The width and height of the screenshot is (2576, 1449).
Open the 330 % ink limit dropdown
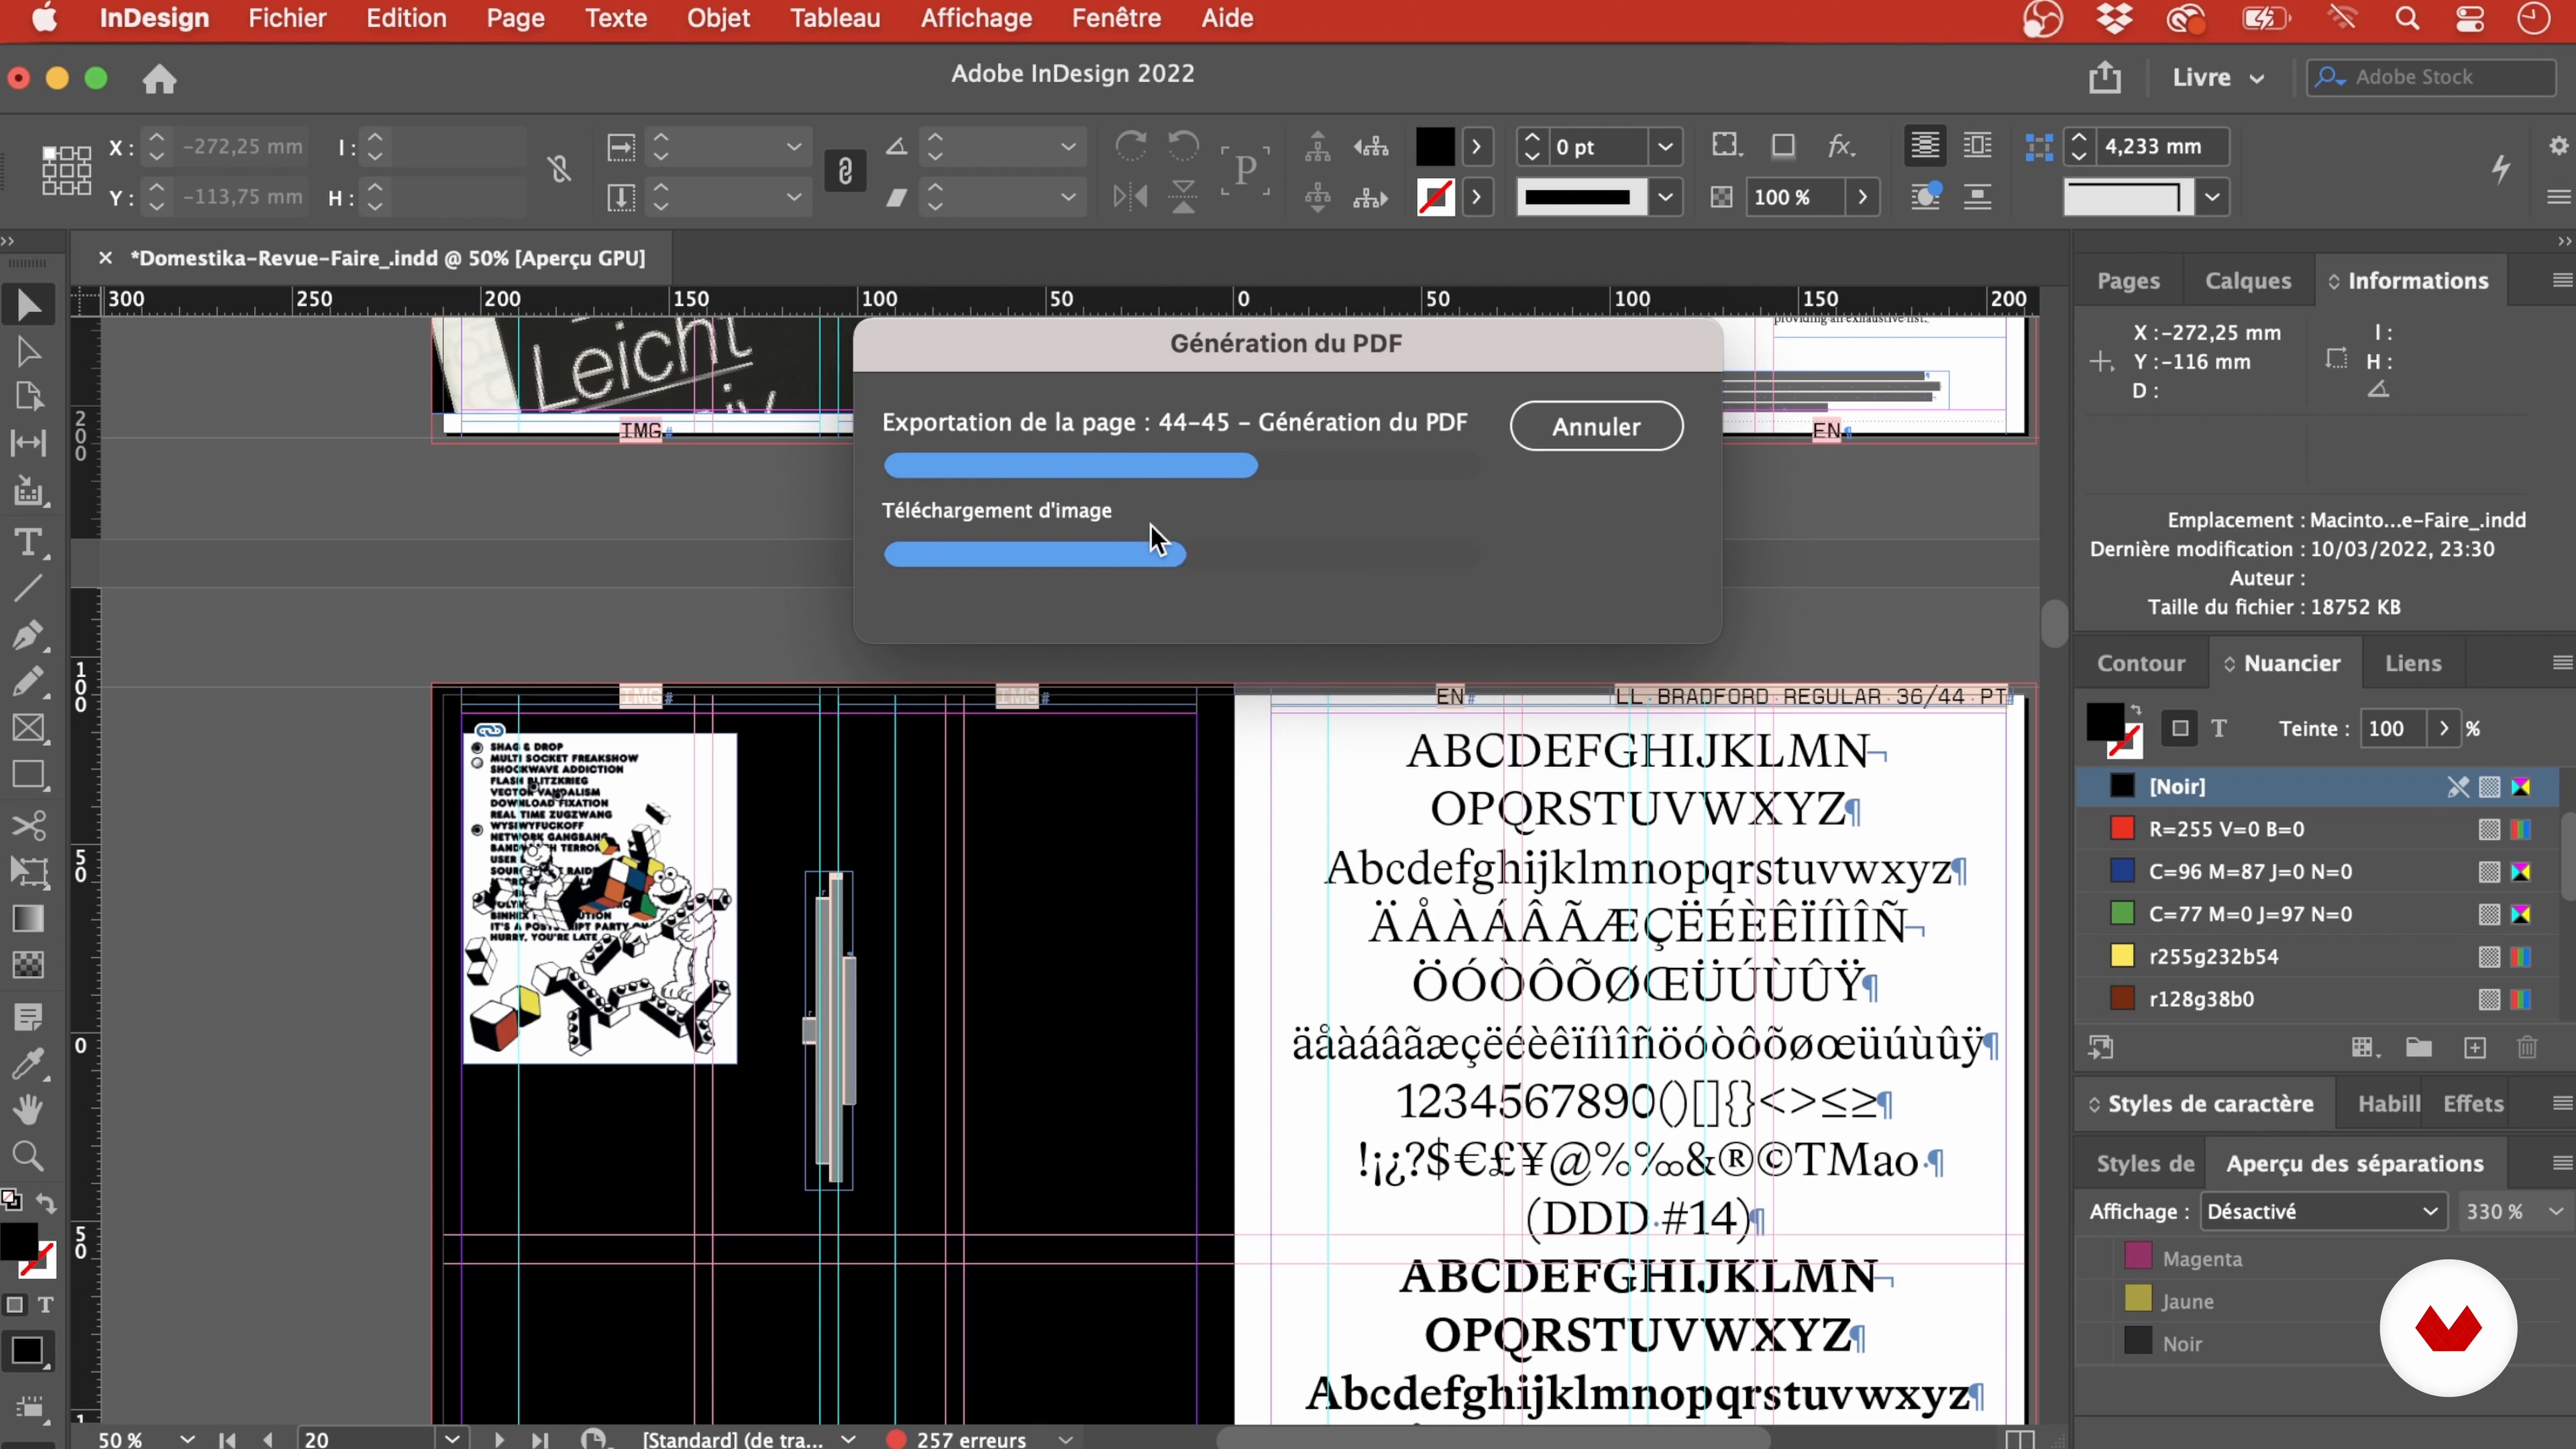(x=2555, y=1211)
